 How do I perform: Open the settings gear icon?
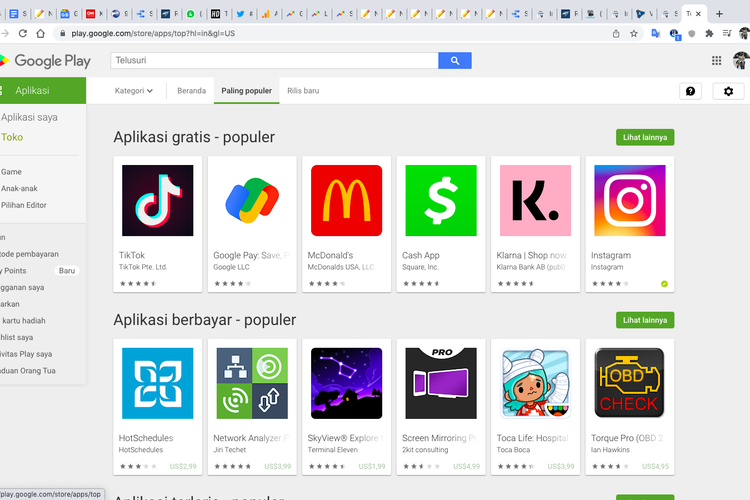pos(728,91)
